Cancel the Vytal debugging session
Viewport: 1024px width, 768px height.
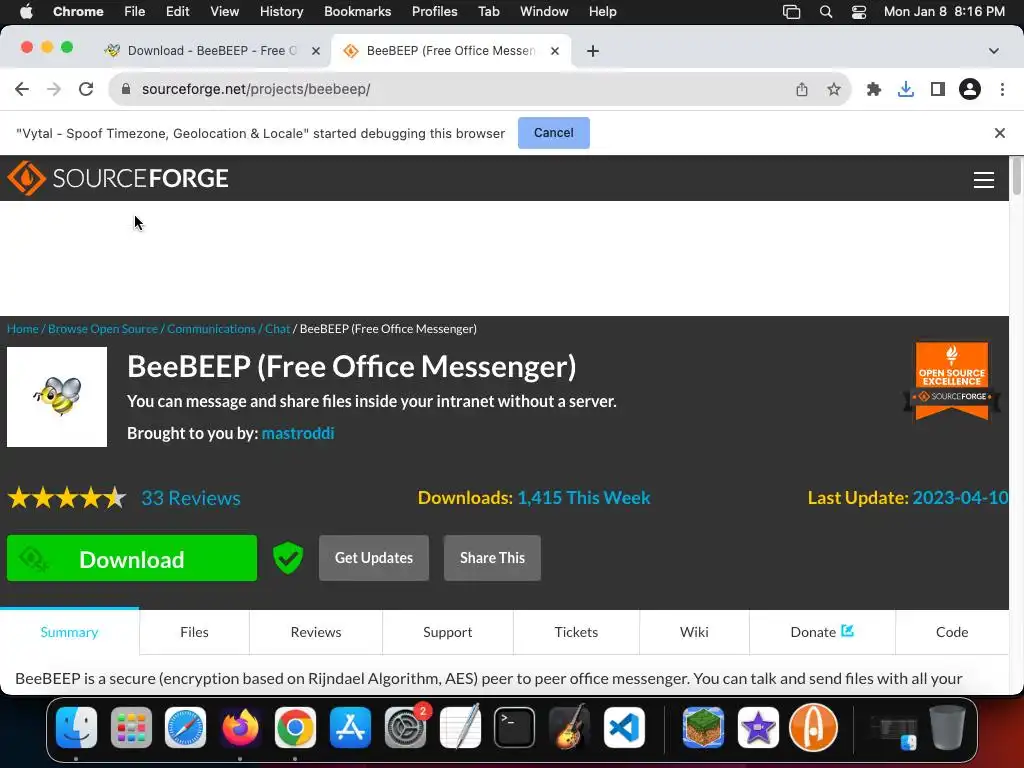pyautogui.click(x=554, y=133)
